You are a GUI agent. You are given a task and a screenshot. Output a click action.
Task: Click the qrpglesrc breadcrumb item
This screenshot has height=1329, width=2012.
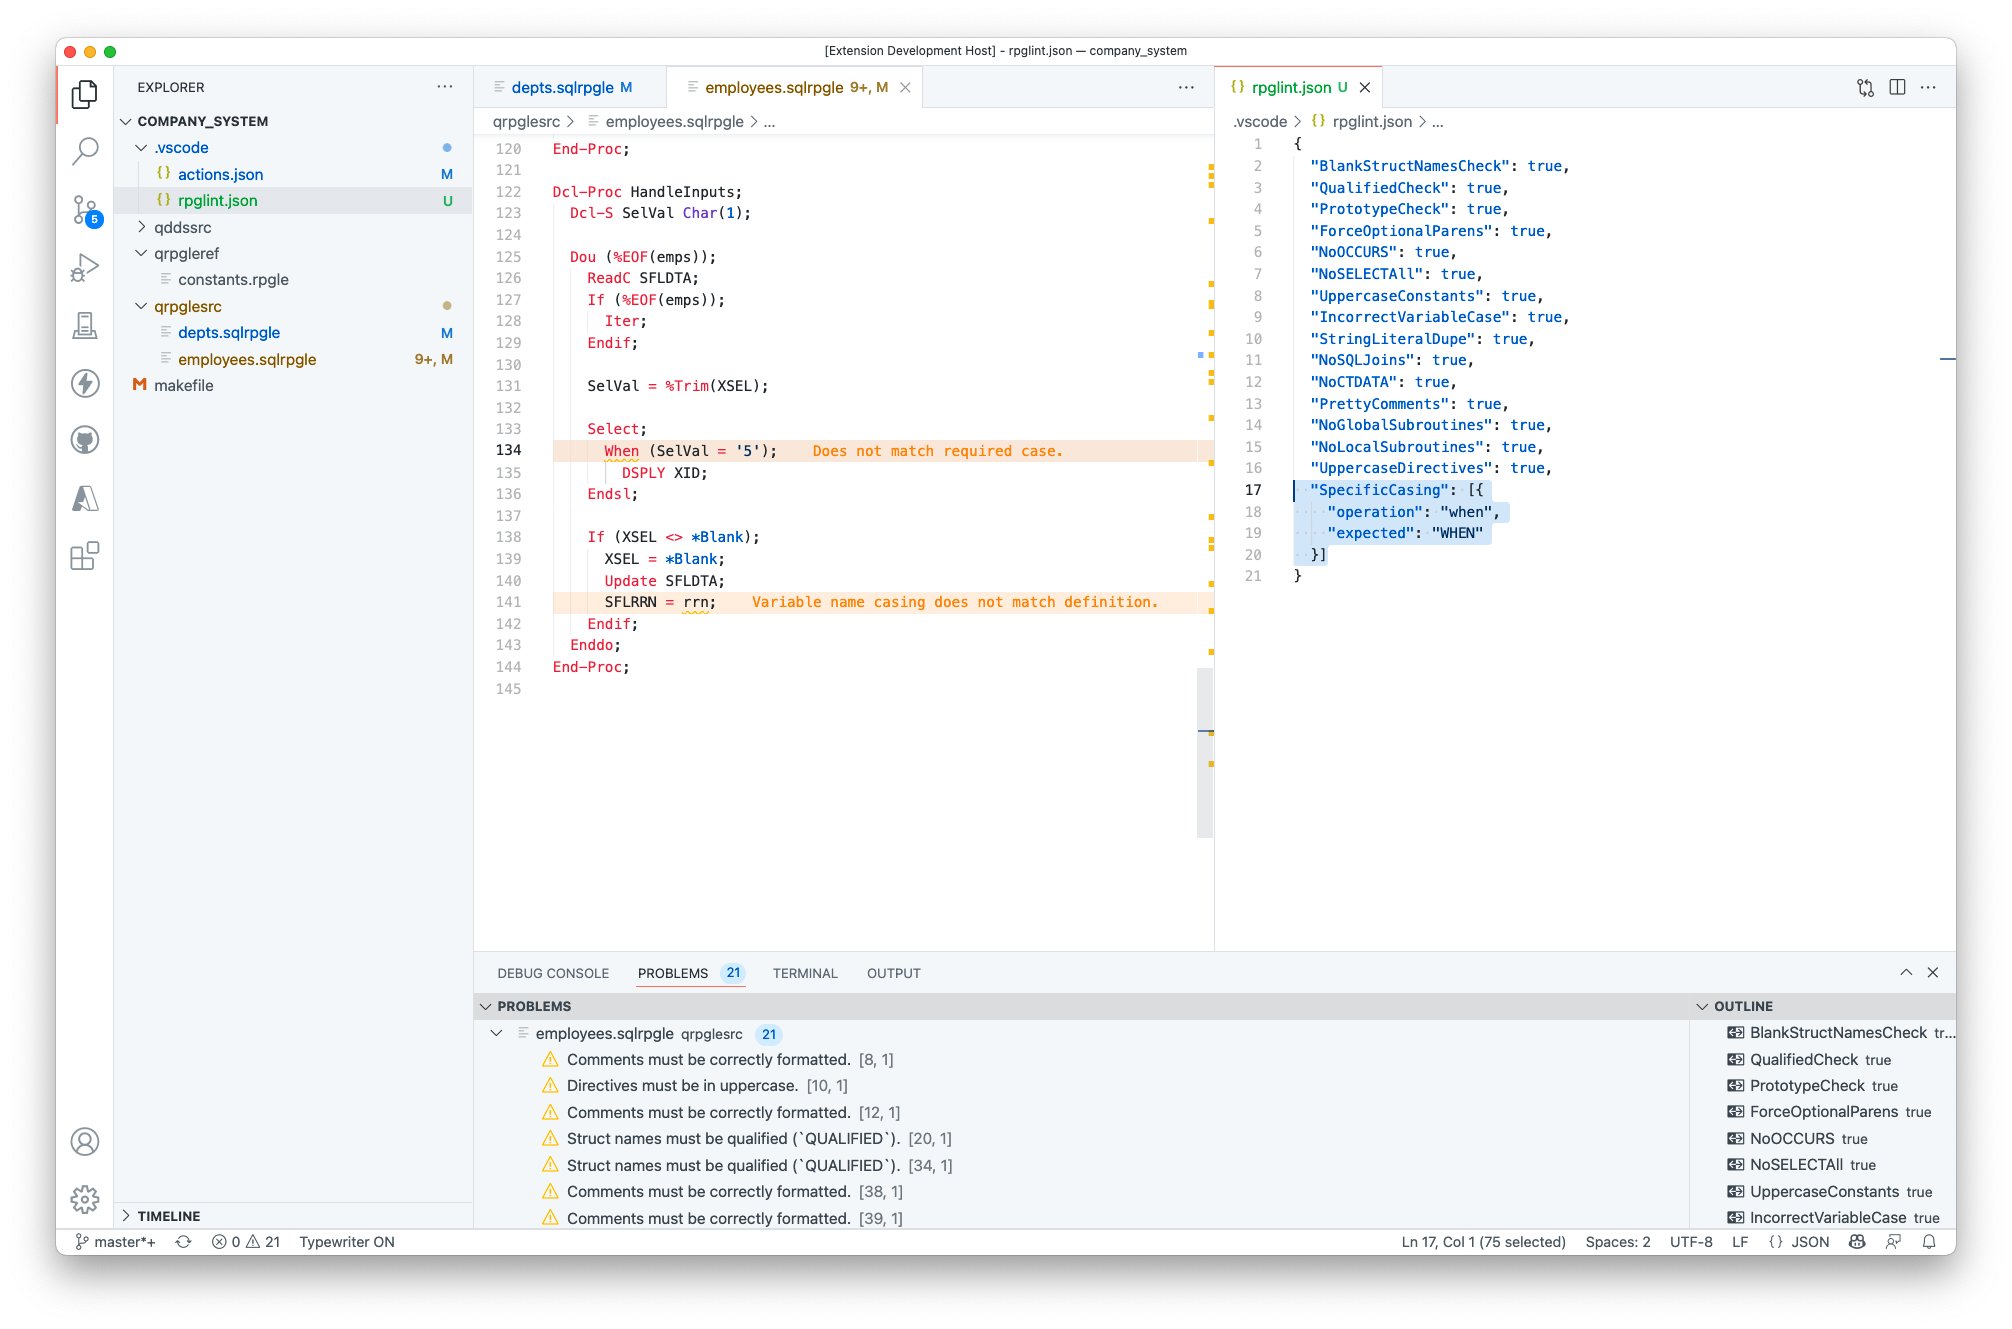[x=525, y=121]
